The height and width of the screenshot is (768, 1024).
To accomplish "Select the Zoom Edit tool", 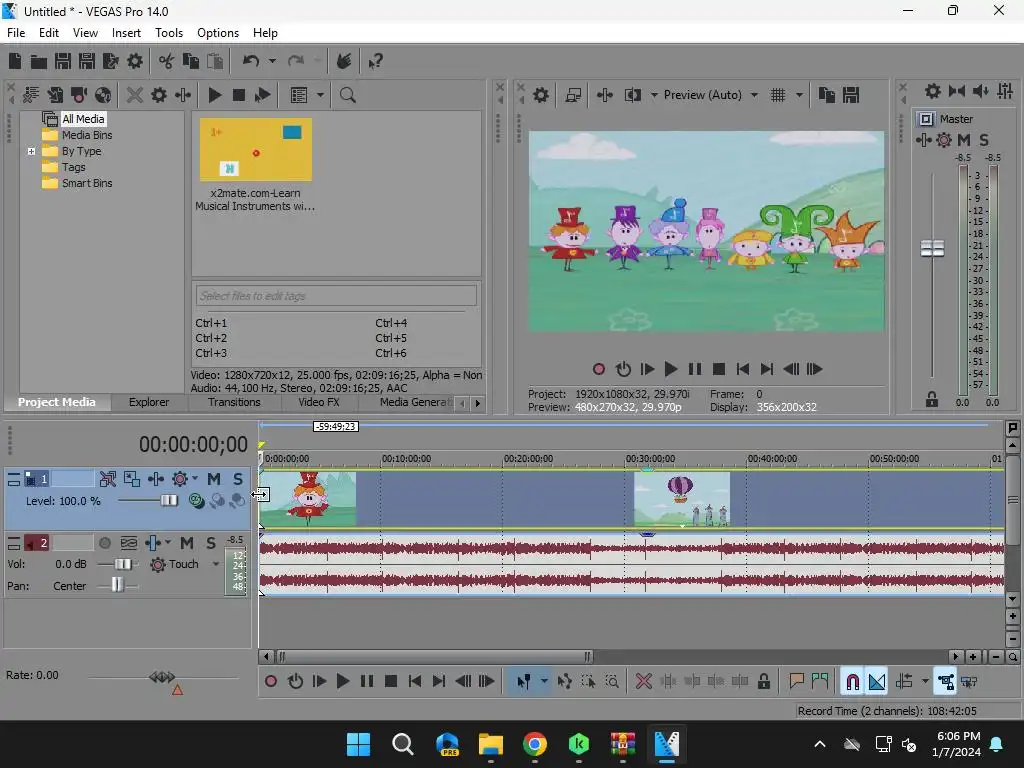I will 612,682.
